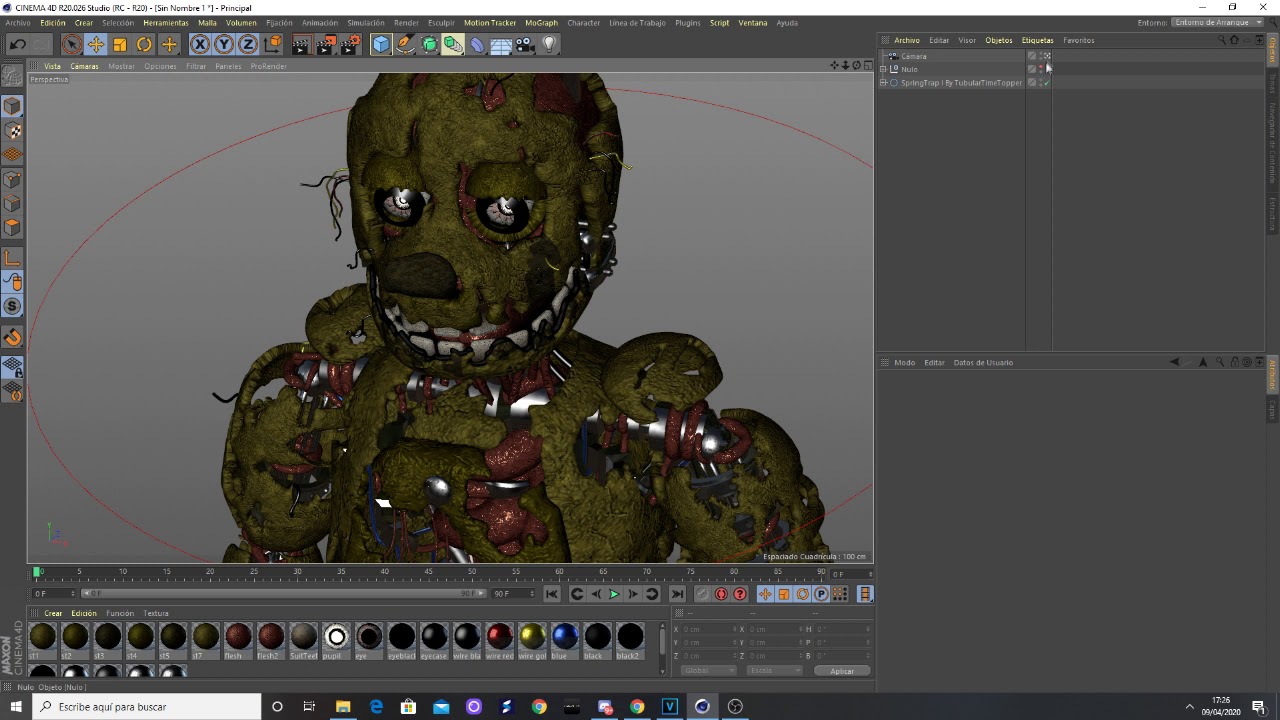1280x720 pixels.
Task: Add a Camera object from toolbar
Action: 525,44
